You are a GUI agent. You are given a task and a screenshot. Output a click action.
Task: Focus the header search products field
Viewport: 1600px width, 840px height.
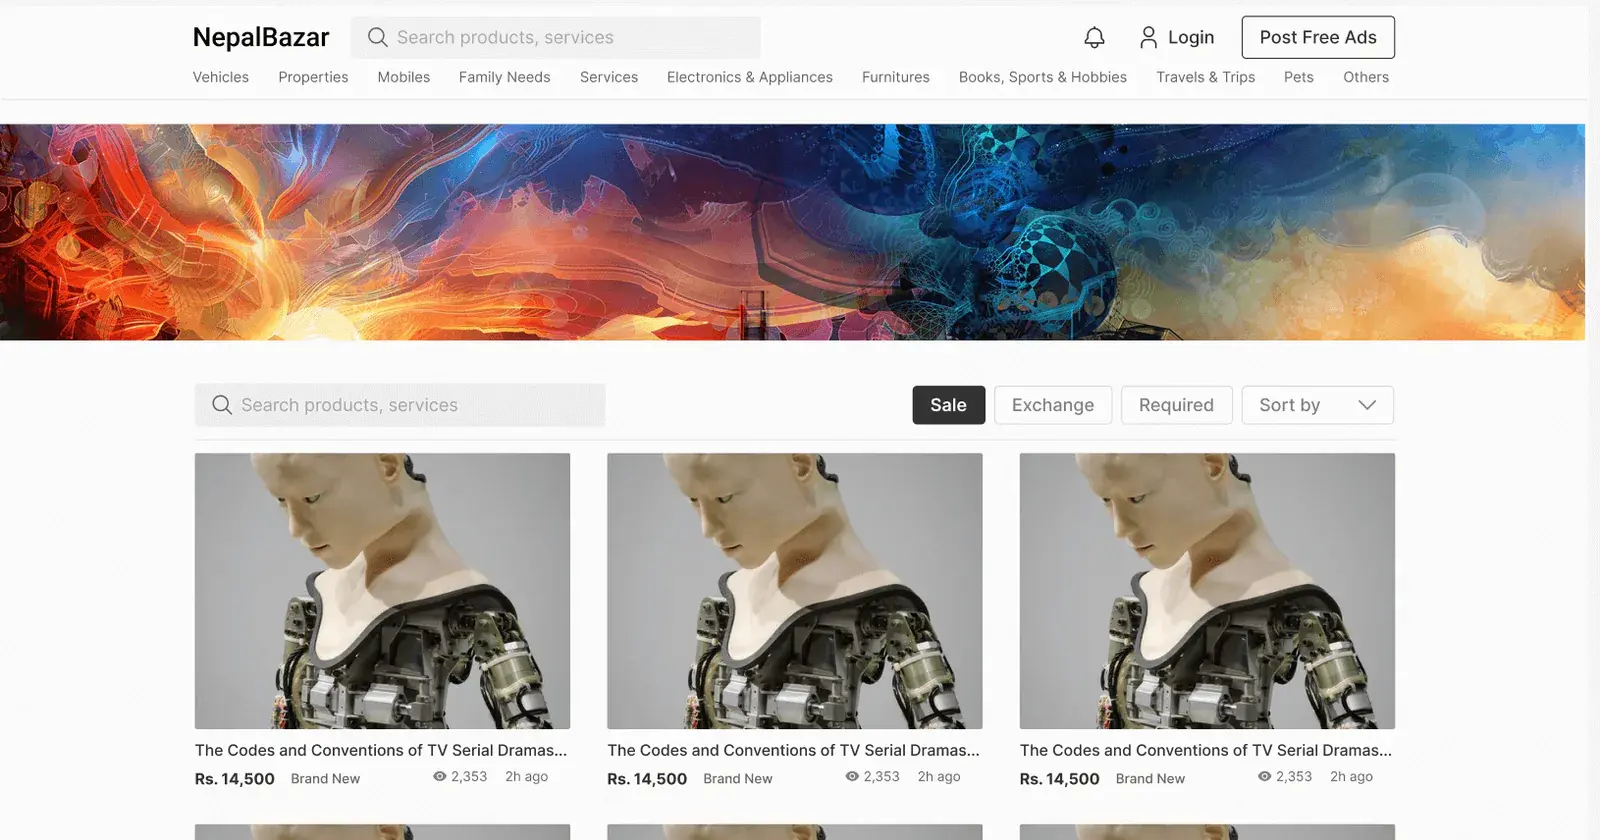(555, 37)
